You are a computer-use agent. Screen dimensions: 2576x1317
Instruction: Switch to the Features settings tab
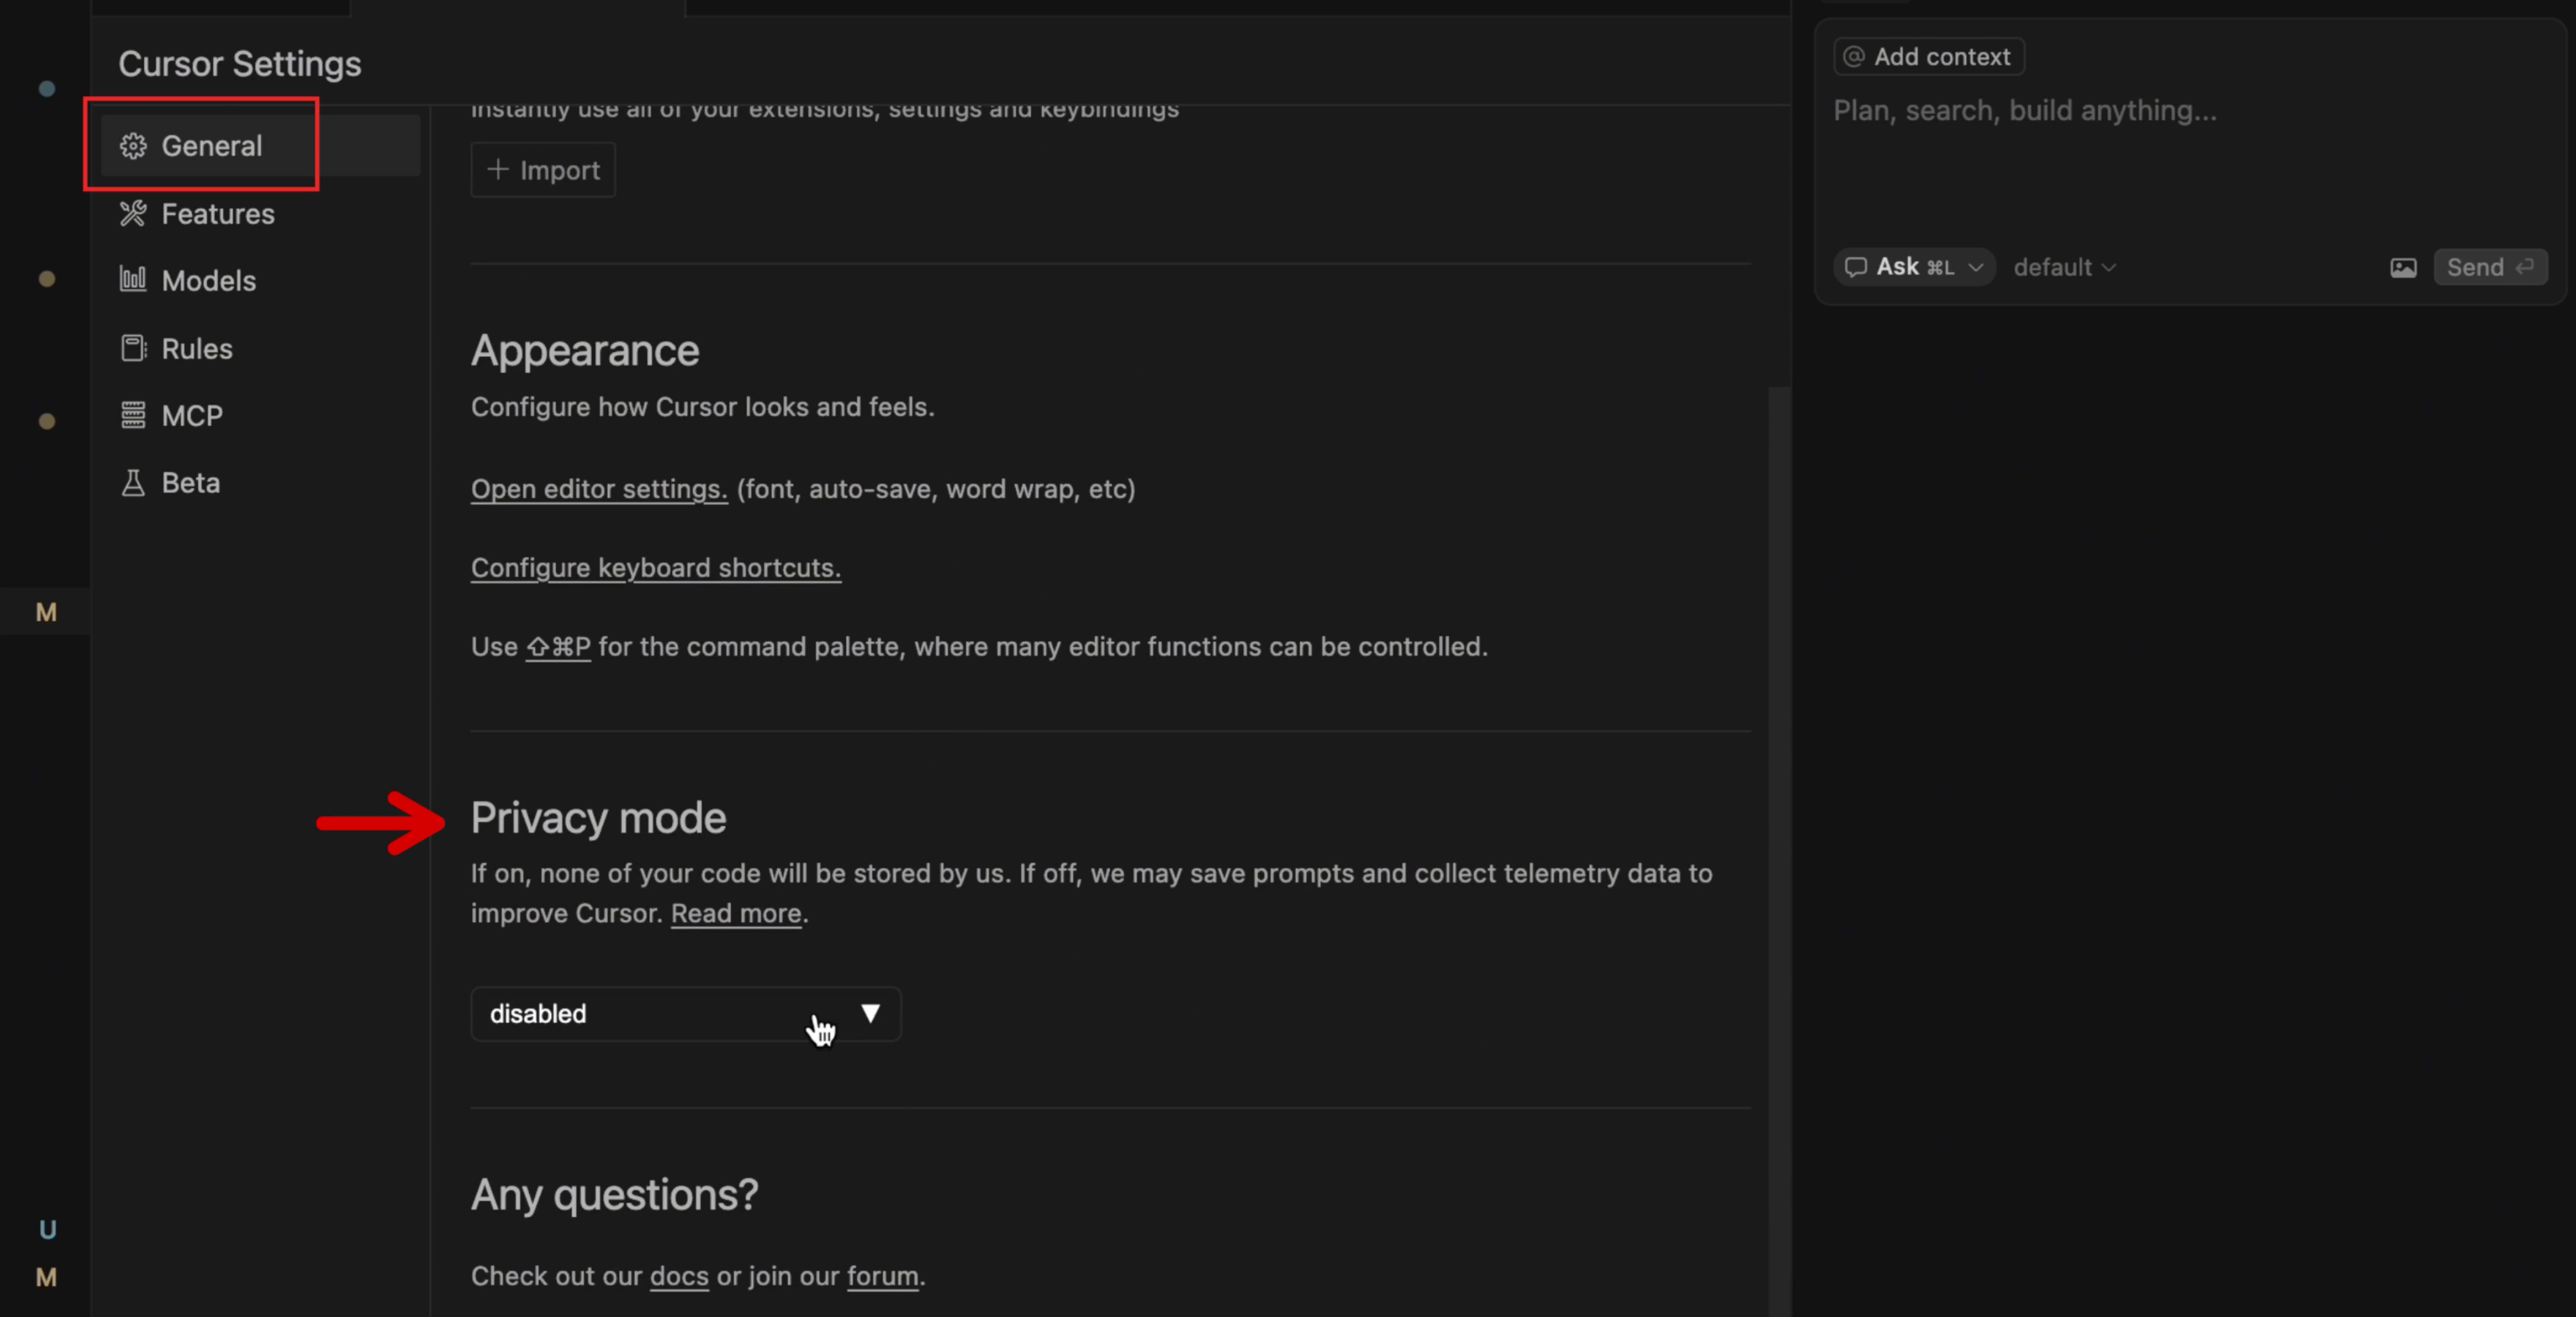point(217,214)
